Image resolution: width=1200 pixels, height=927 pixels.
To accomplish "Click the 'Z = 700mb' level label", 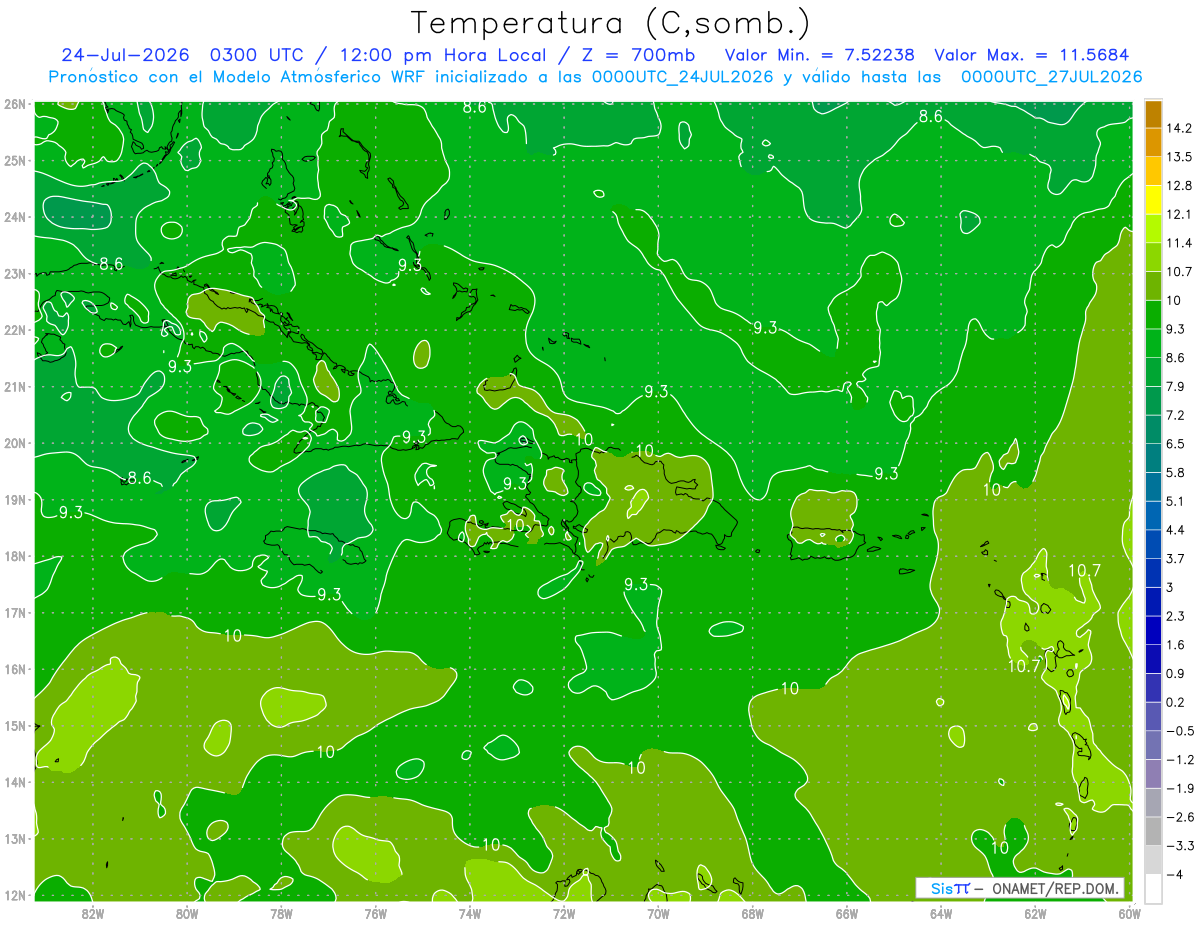I will (640, 55).
